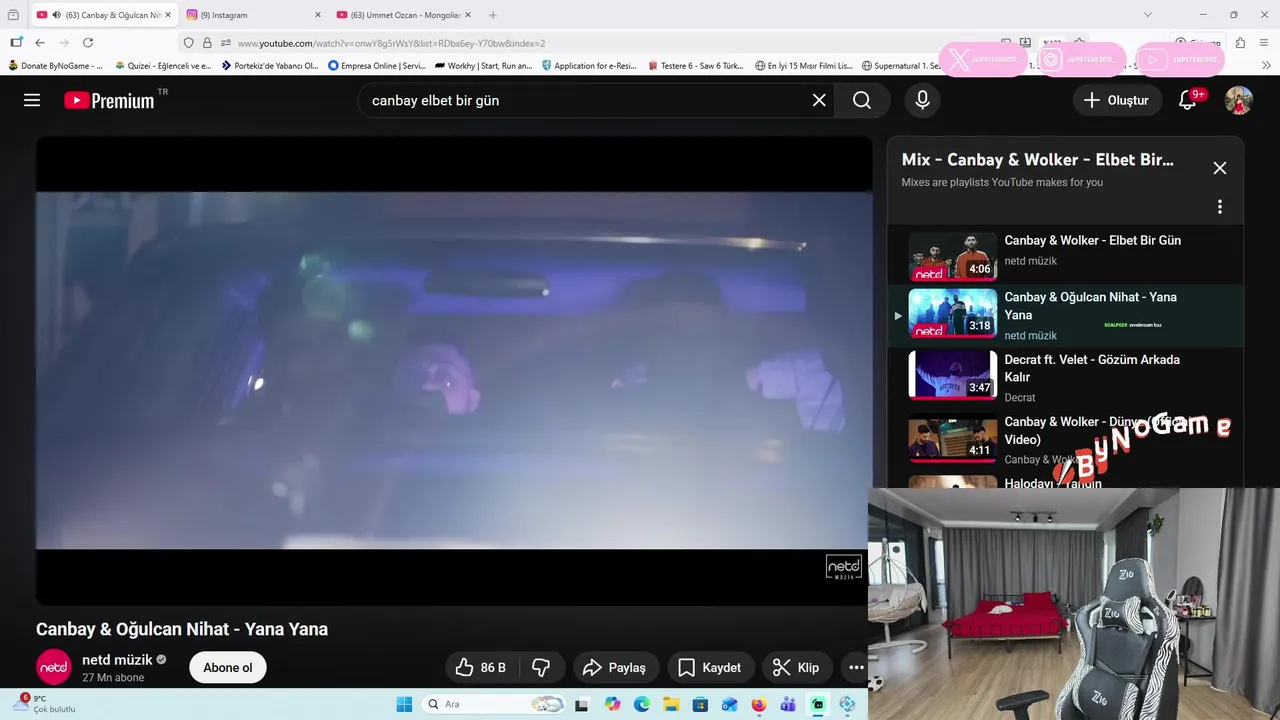Open the weather widget showing 9°C

[45, 704]
